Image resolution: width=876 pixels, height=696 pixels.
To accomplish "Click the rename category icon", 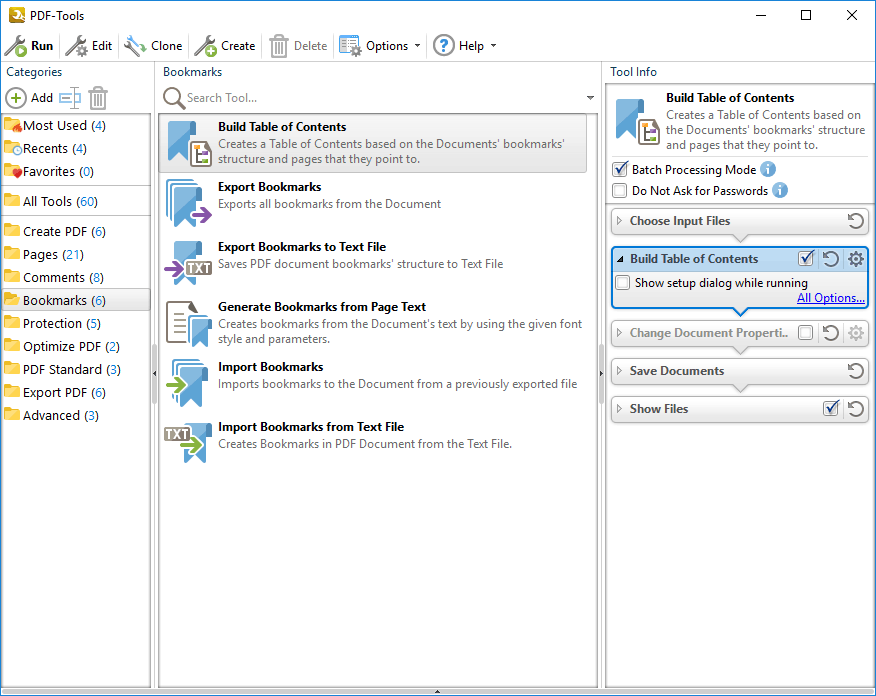I will click(69, 98).
